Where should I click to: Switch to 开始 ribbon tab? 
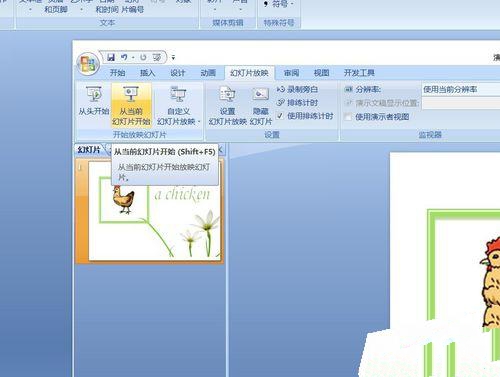tap(117, 73)
